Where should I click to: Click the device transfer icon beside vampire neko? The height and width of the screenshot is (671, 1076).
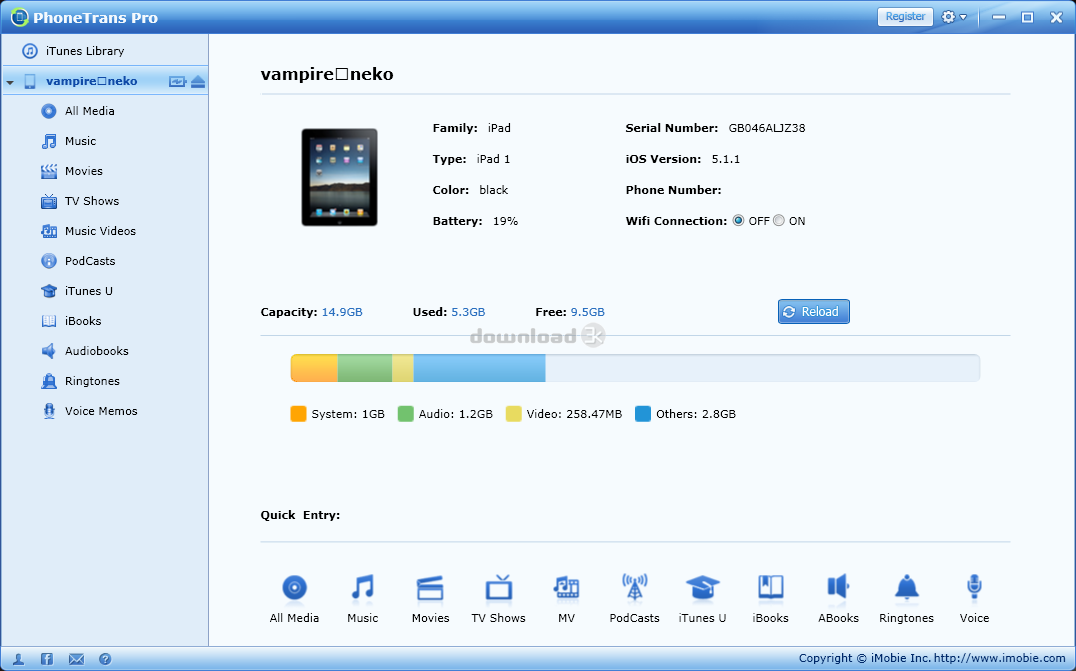(x=177, y=82)
